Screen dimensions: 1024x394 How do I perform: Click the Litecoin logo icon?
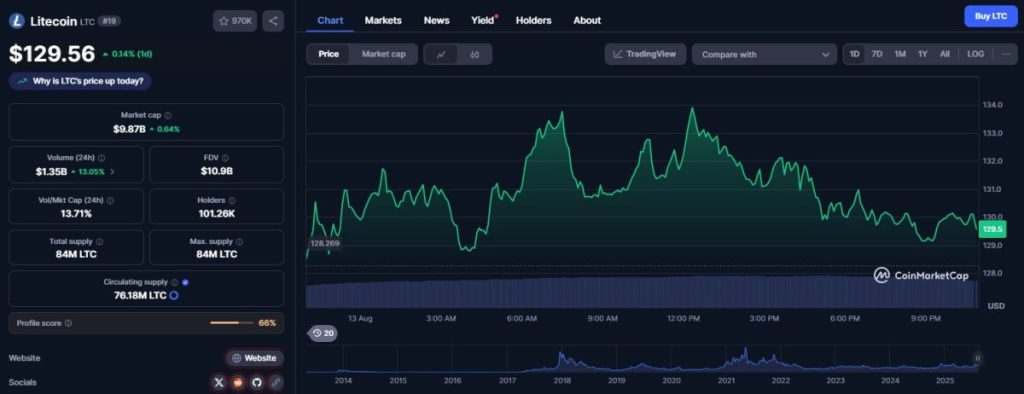(x=16, y=21)
